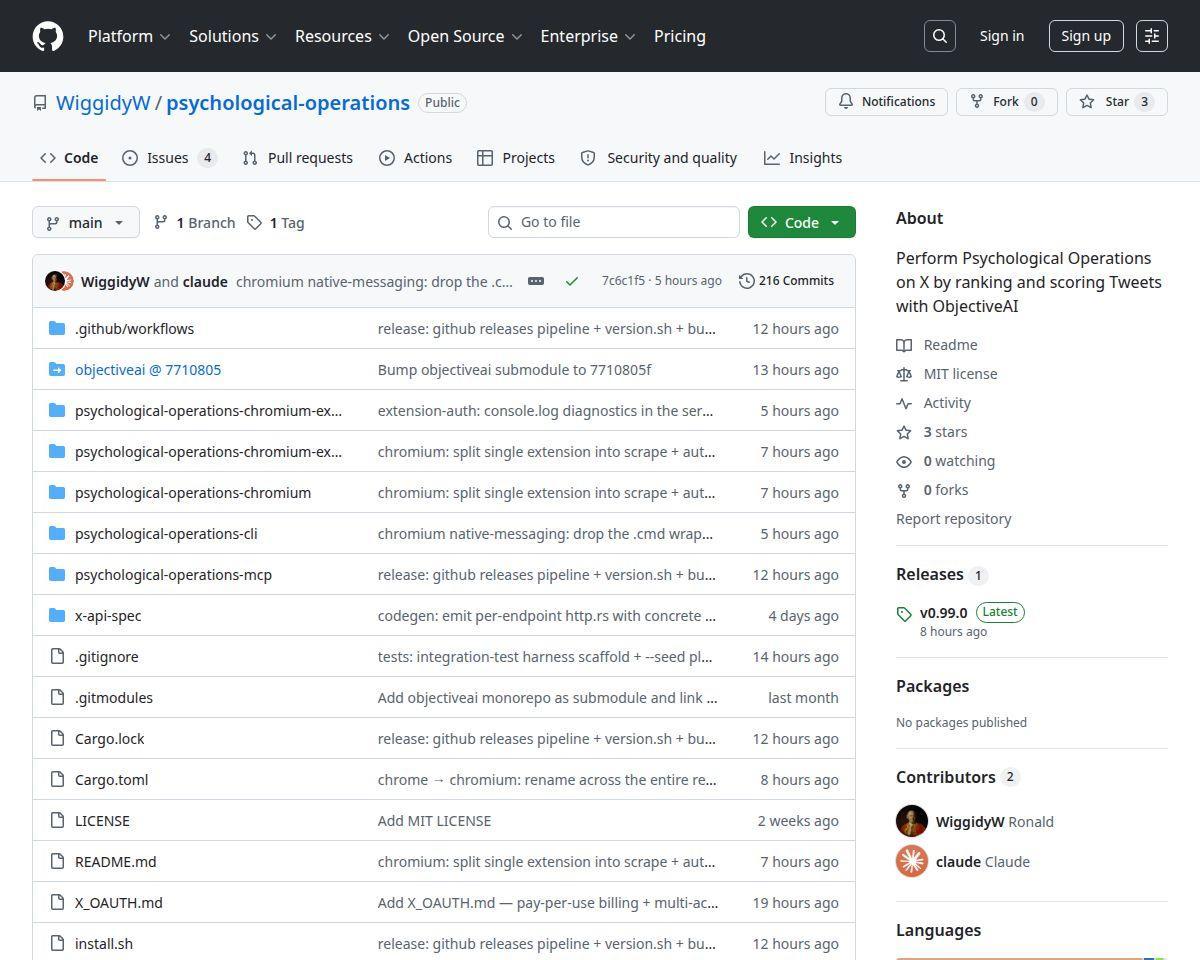Open the 216 Commits history
The image size is (1200, 960).
pos(786,281)
